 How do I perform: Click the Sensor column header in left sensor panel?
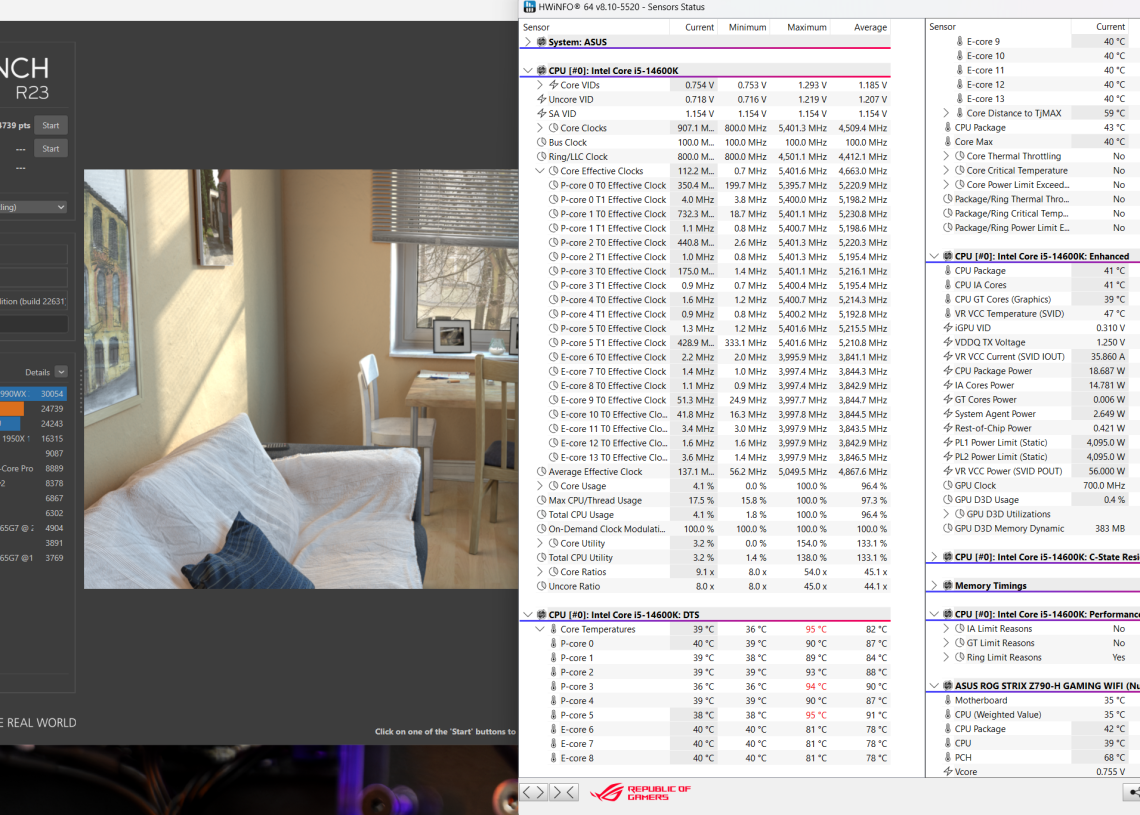tap(595, 28)
